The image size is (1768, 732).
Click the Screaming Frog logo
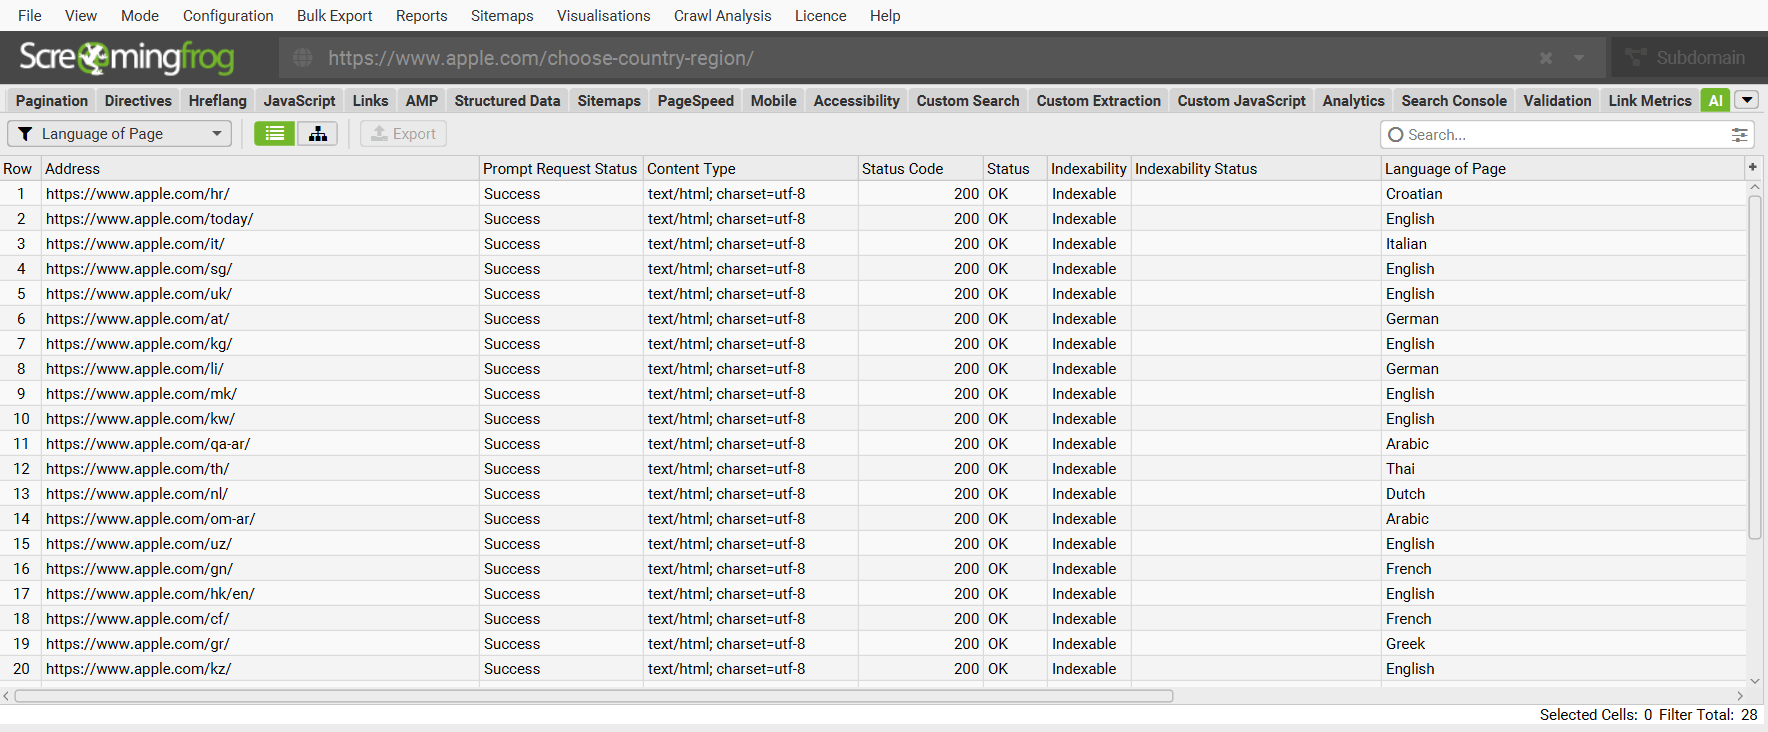pos(127,57)
